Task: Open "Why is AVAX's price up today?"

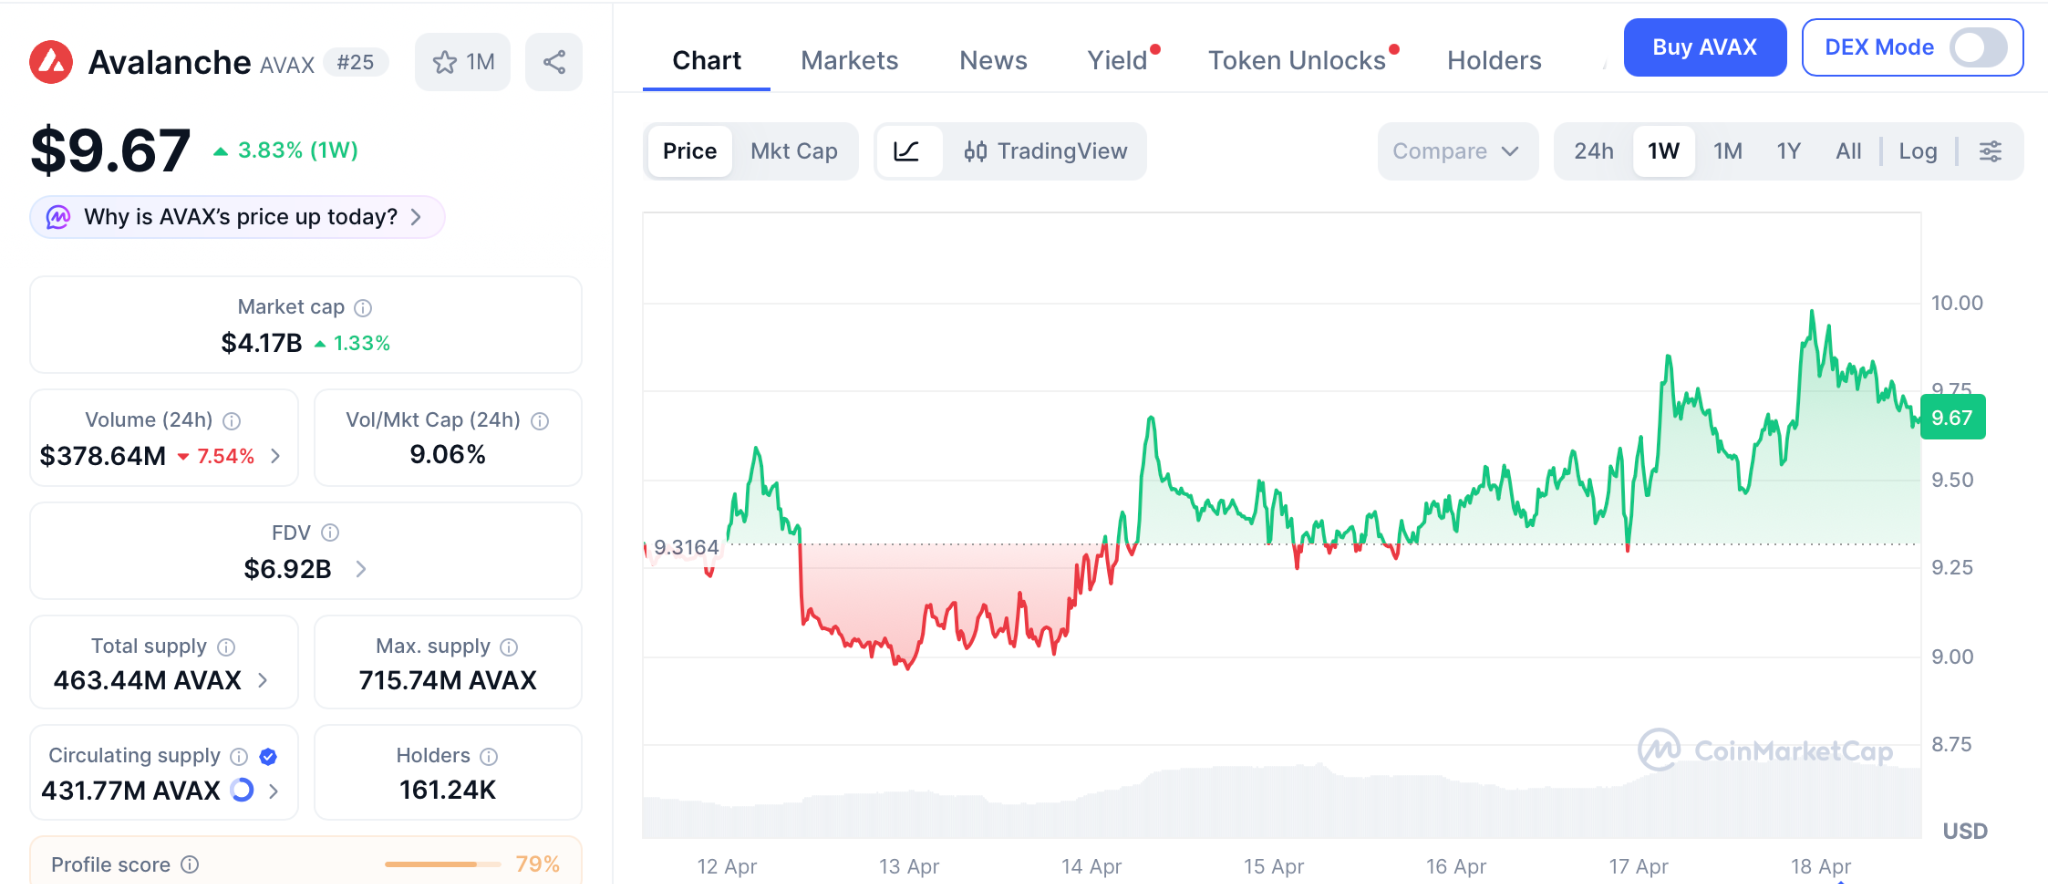Action: click(238, 217)
